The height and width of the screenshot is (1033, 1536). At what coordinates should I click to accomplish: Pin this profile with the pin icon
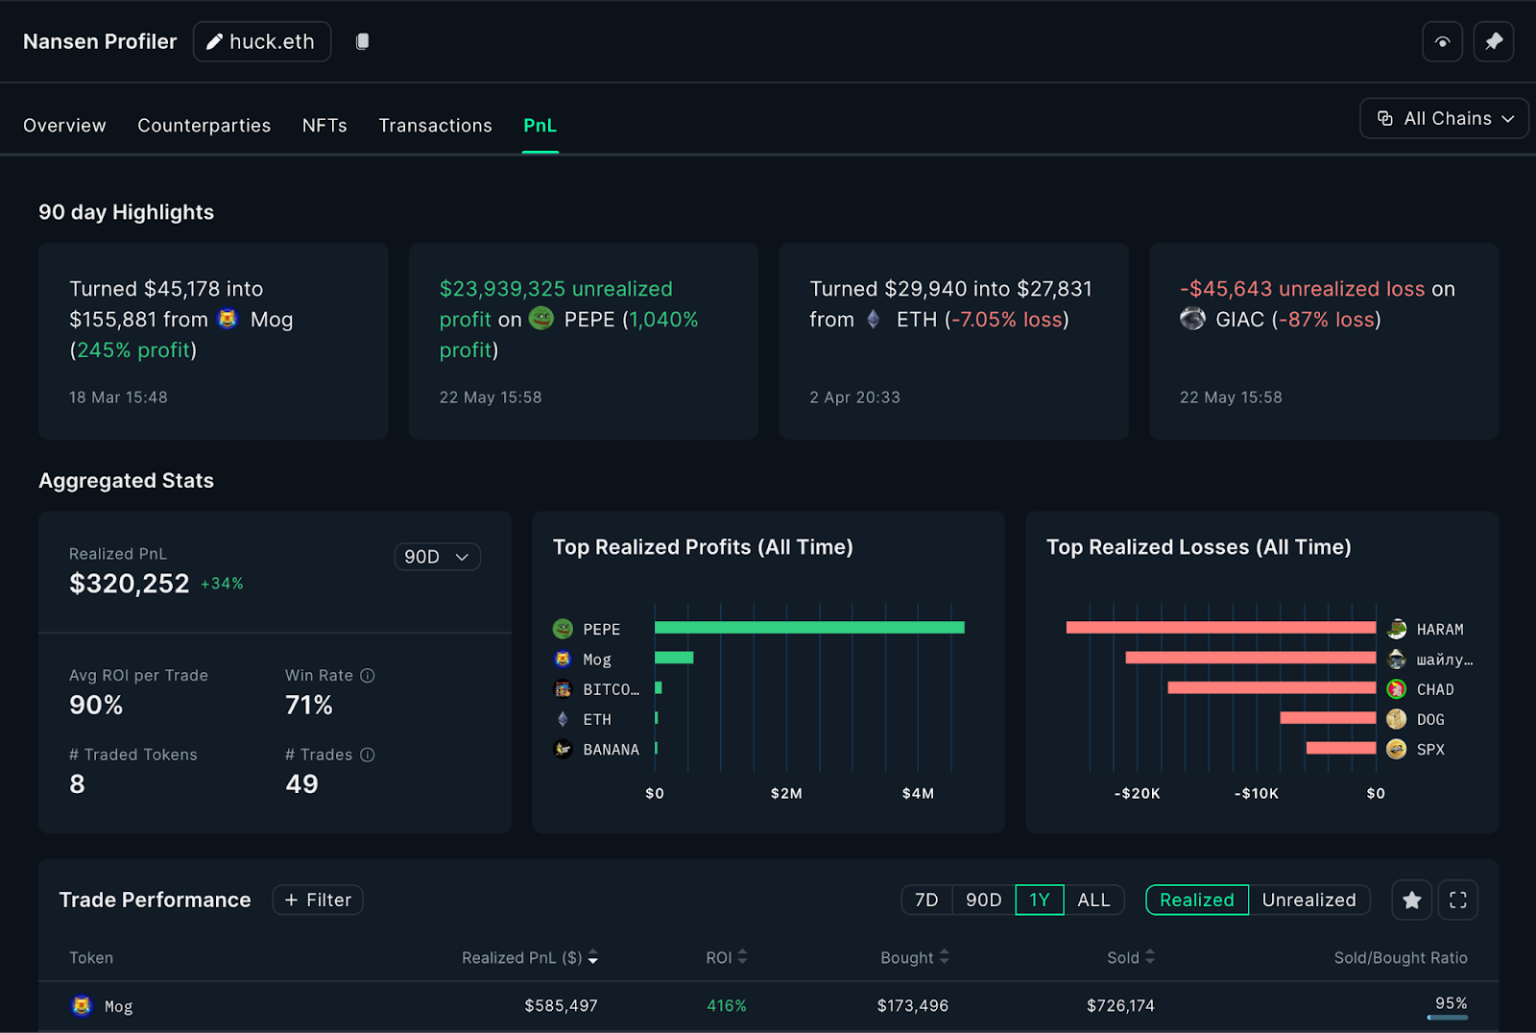pos(1493,42)
